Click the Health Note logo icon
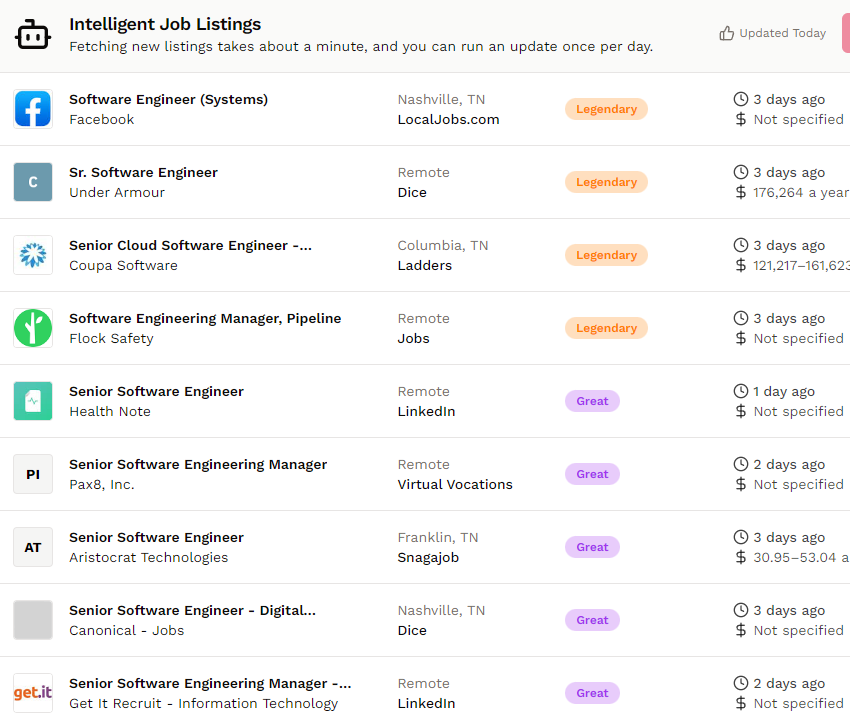Image resolution: width=850 pixels, height=724 pixels. click(x=33, y=401)
